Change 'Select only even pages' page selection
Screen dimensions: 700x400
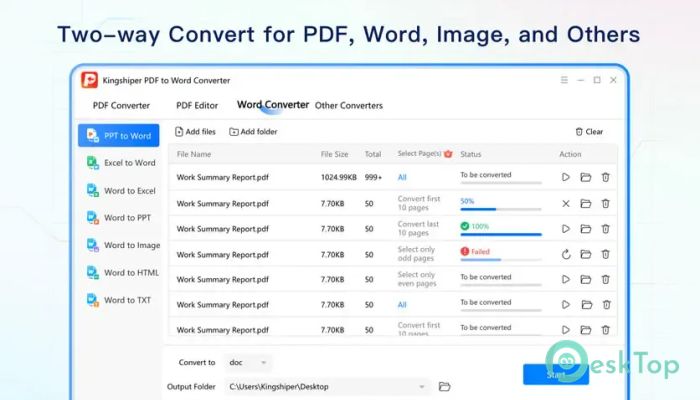(417, 279)
